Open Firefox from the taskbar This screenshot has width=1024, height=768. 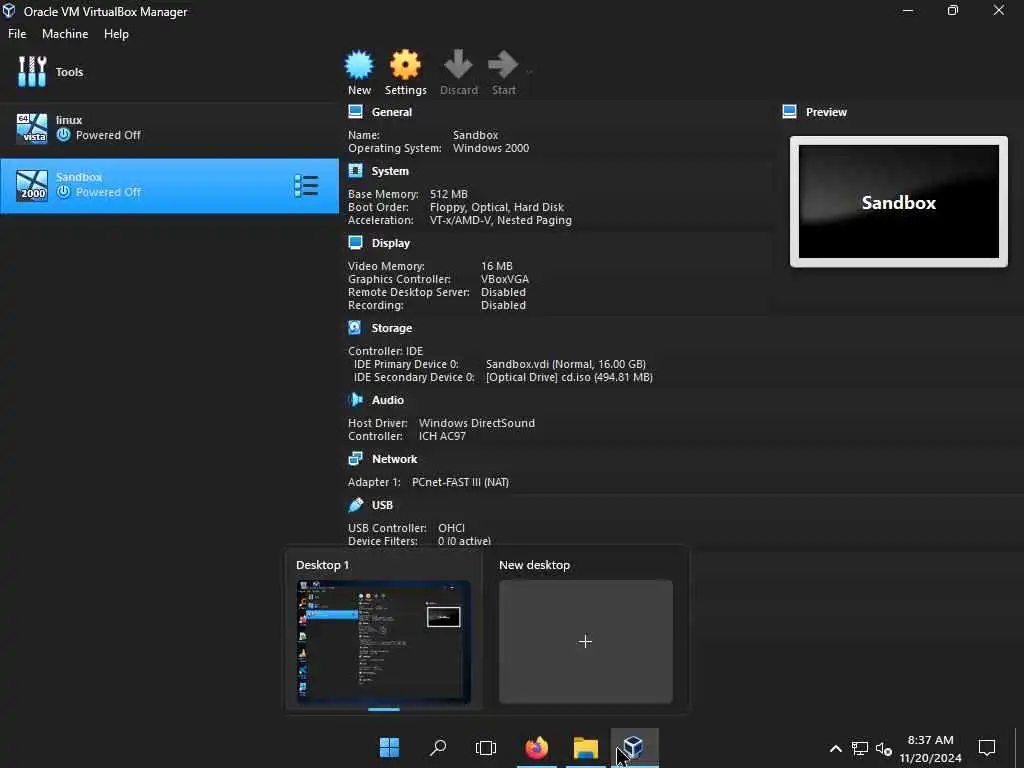pos(536,748)
